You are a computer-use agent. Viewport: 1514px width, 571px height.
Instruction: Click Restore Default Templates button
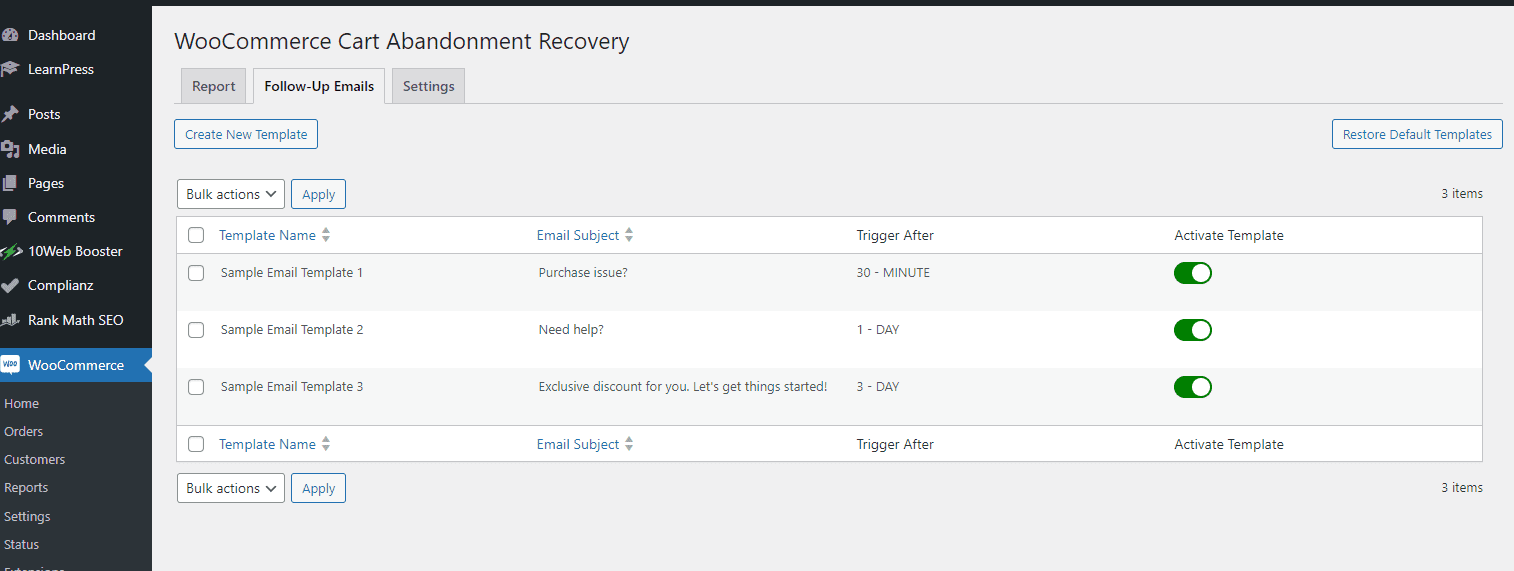click(1416, 134)
